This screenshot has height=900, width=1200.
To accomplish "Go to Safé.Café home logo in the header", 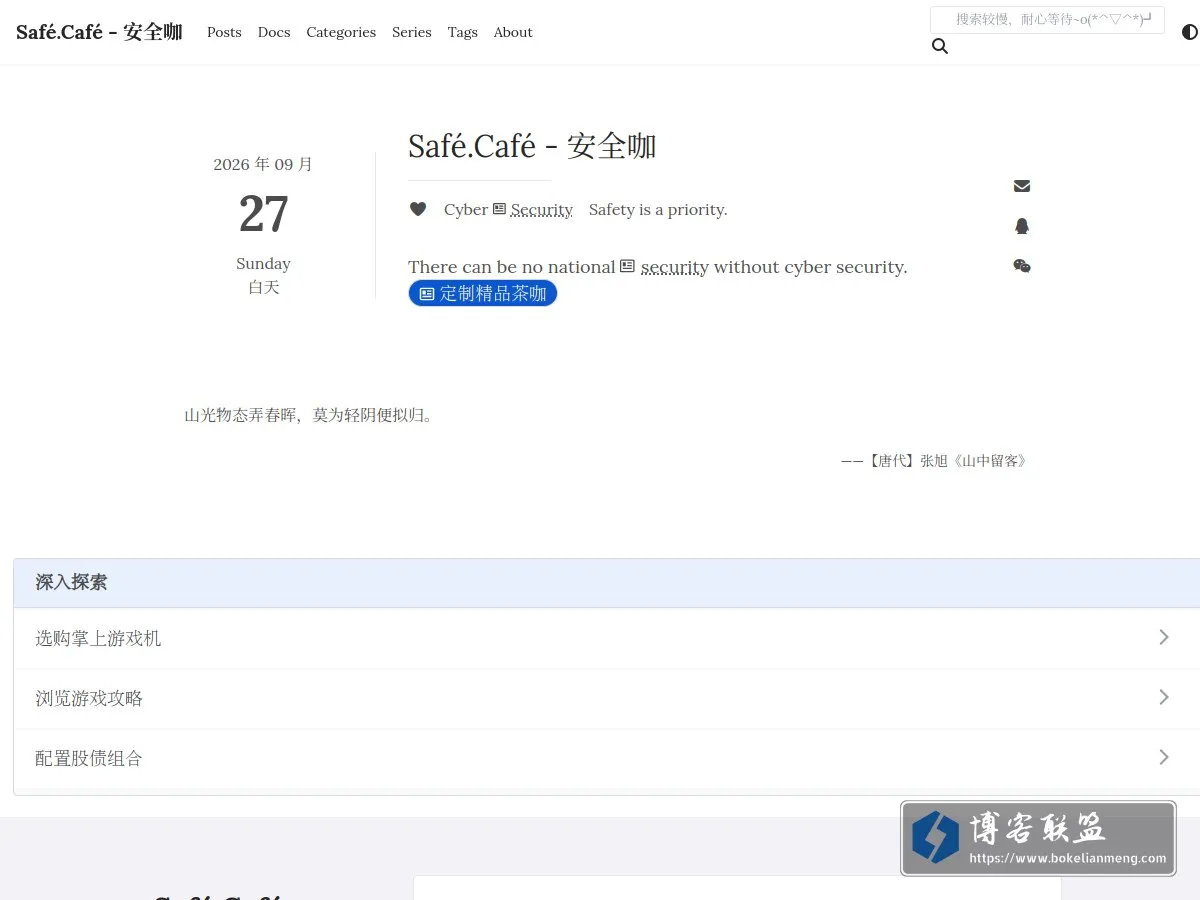I will [99, 32].
